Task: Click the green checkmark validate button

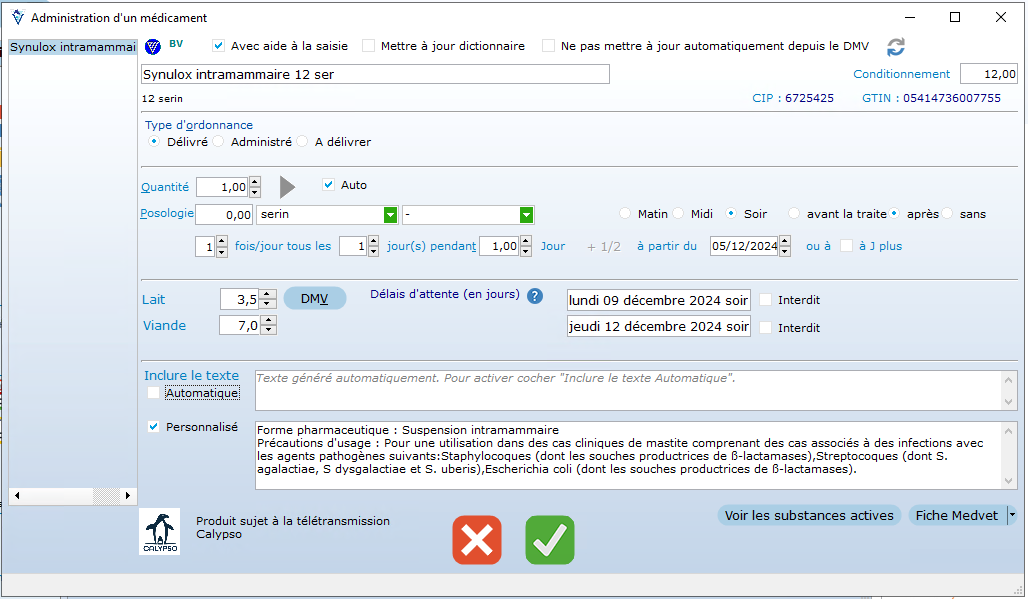Action: [x=549, y=540]
